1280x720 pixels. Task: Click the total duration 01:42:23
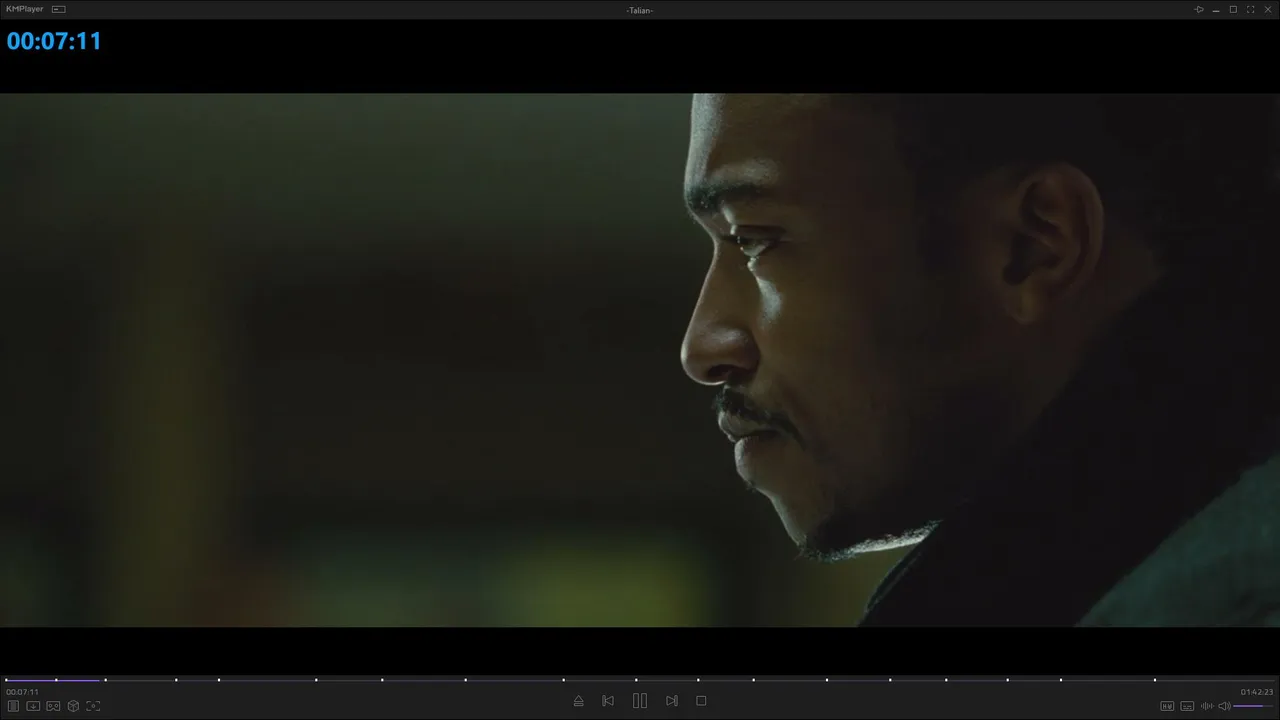coord(1257,692)
